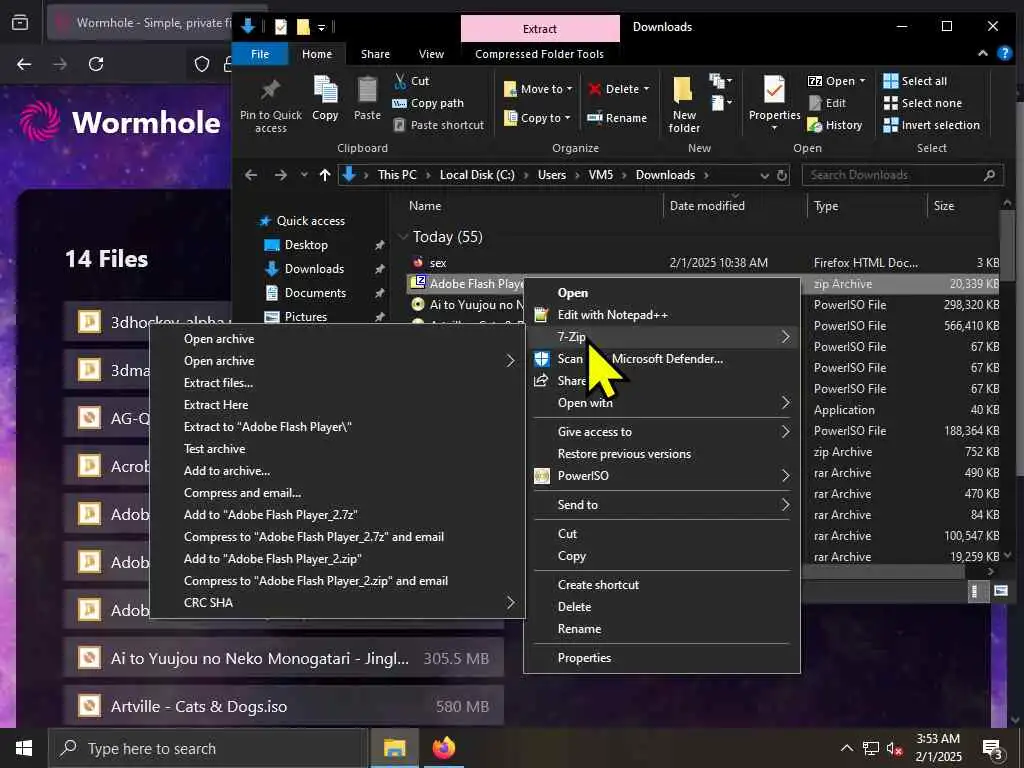Click Edit in ribbon Open group
The width and height of the screenshot is (1024, 768).
(x=827, y=103)
